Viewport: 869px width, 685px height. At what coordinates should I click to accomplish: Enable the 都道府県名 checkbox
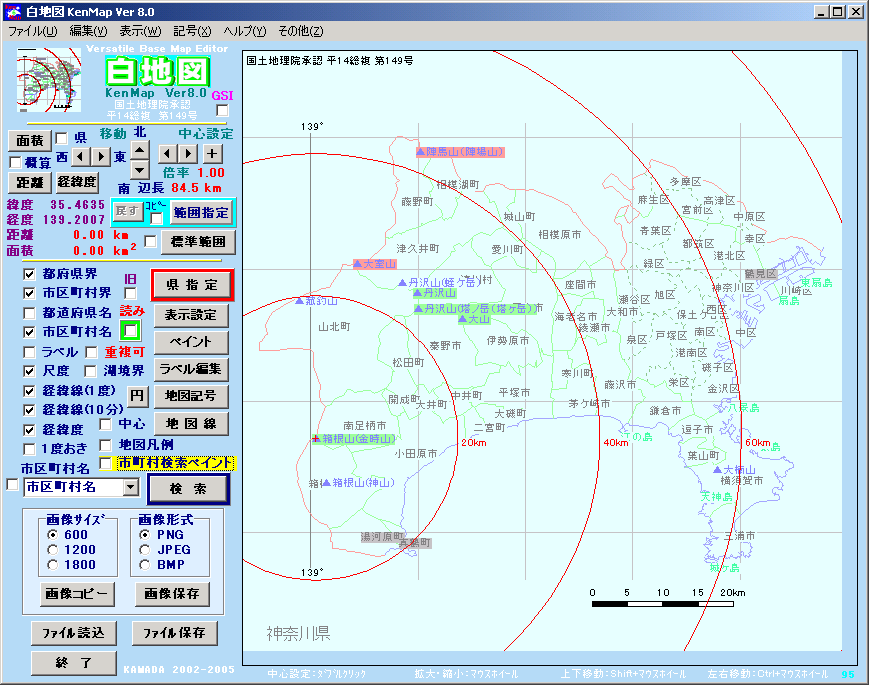(x=29, y=312)
